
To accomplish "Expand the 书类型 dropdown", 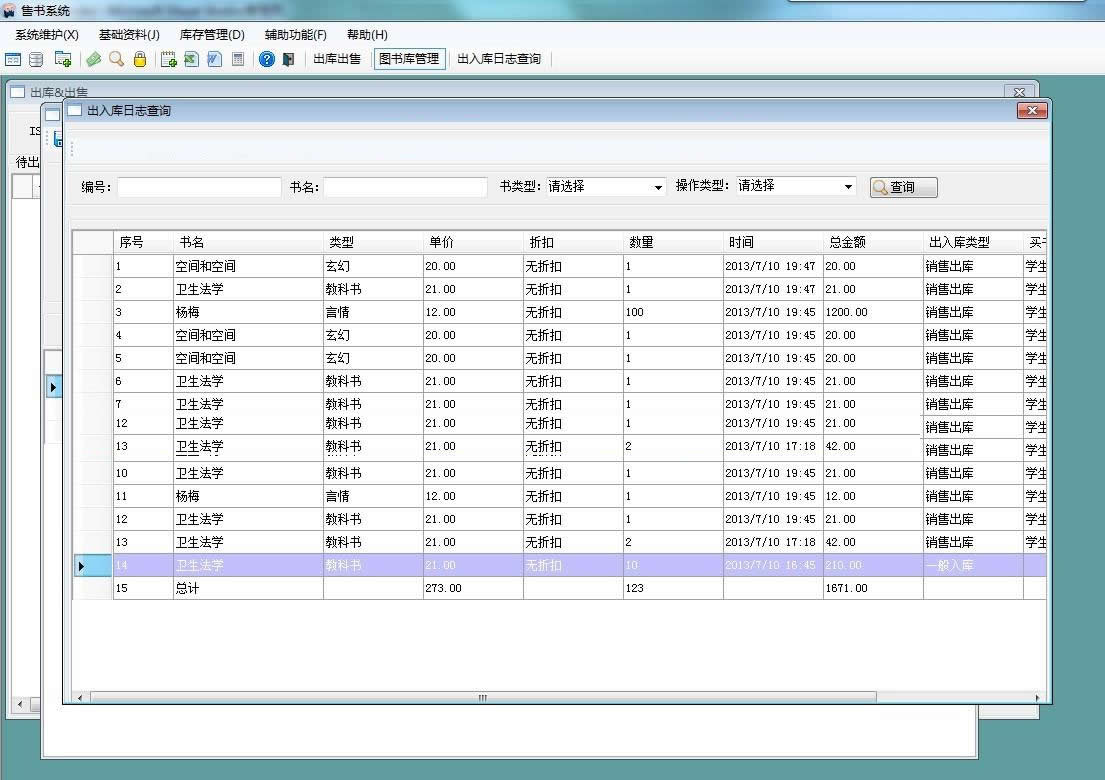I will pyautogui.click(x=658, y=187).
